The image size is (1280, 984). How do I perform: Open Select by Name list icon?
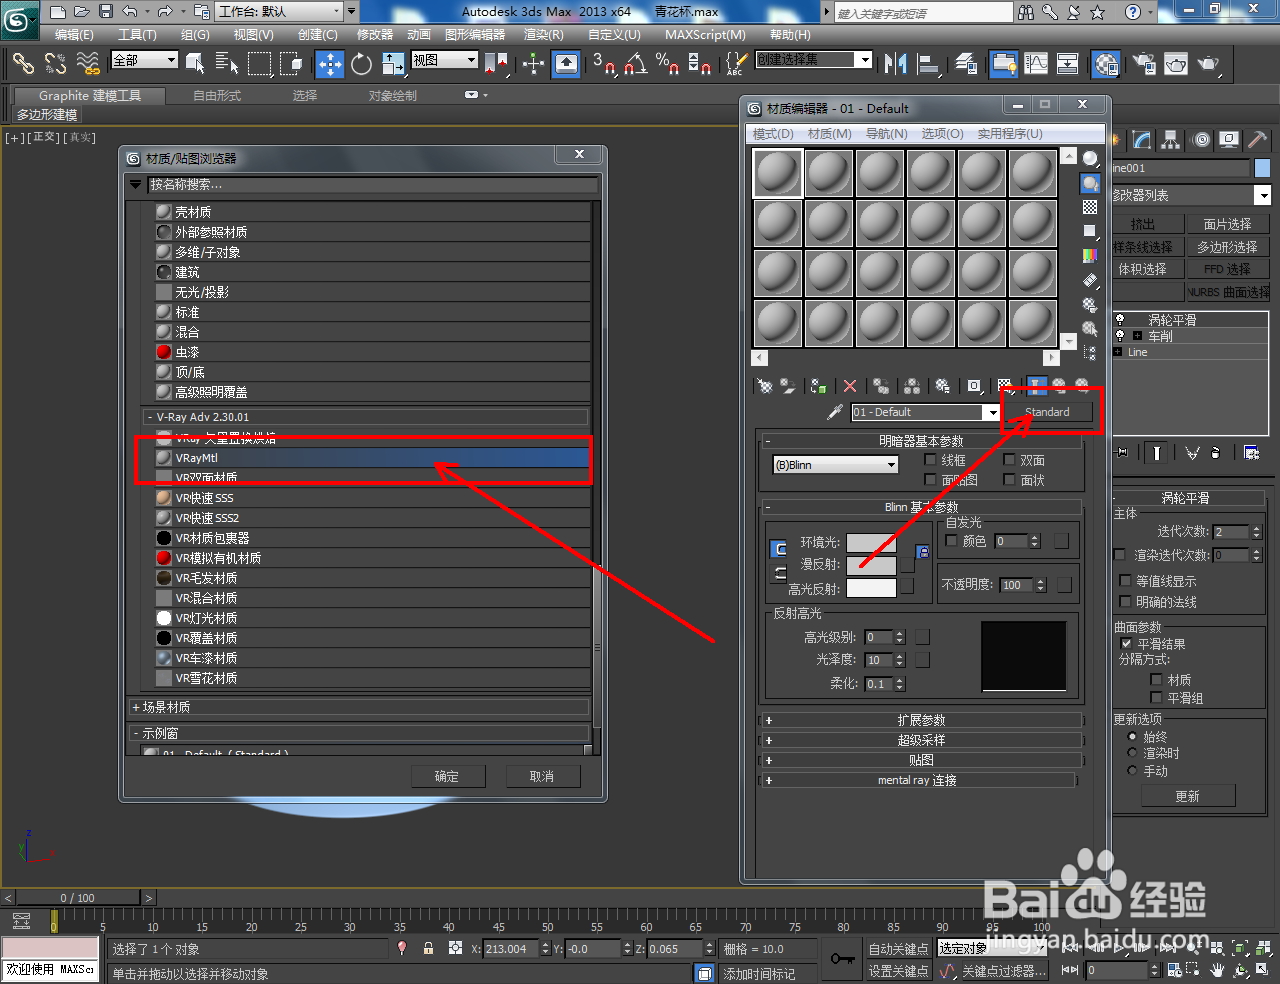(227, 64)
